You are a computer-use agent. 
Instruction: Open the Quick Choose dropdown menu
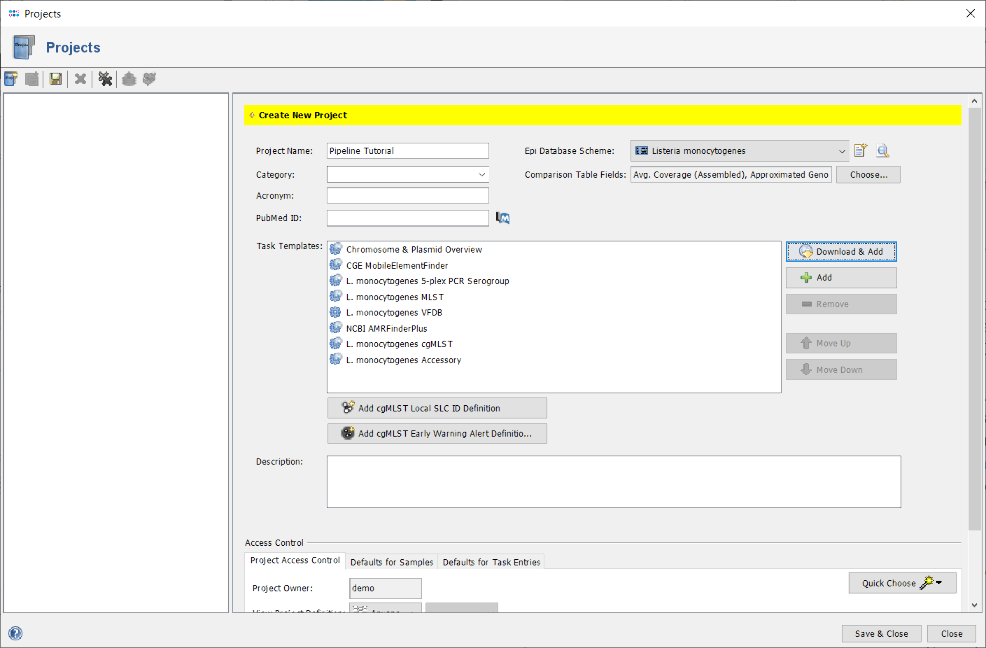click(902, 583)
